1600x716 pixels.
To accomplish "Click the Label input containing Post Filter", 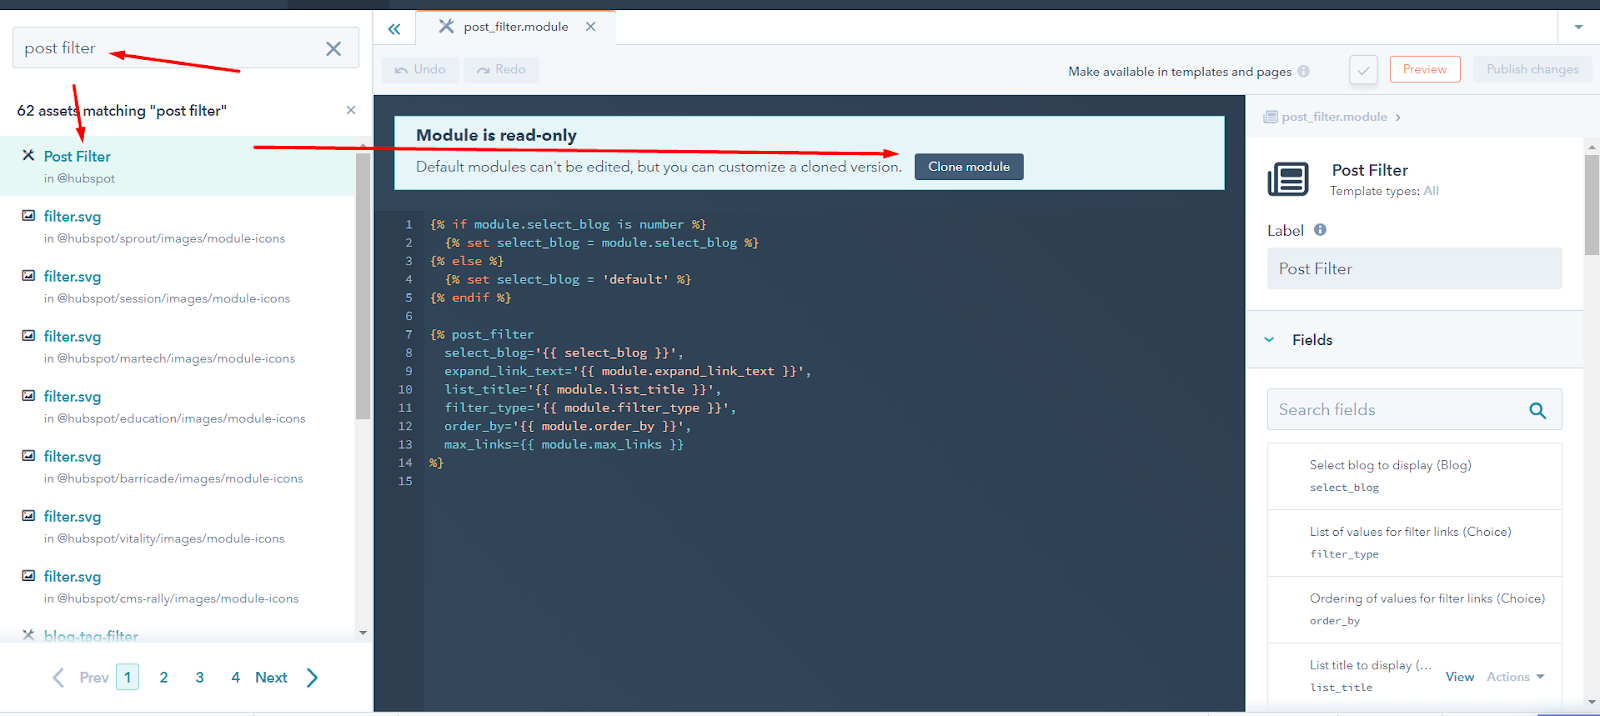I will point(1414,269).
